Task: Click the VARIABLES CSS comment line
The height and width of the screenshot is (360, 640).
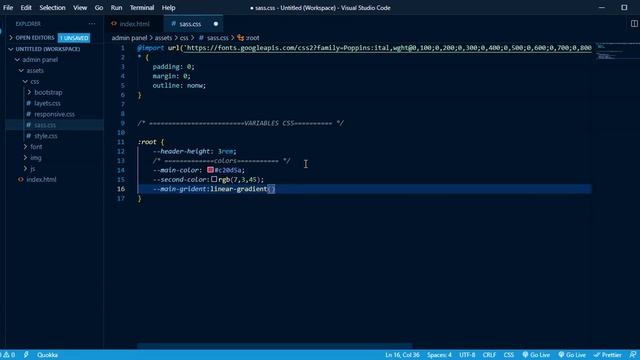Action: pyautogui.click(x=240, y=123)
